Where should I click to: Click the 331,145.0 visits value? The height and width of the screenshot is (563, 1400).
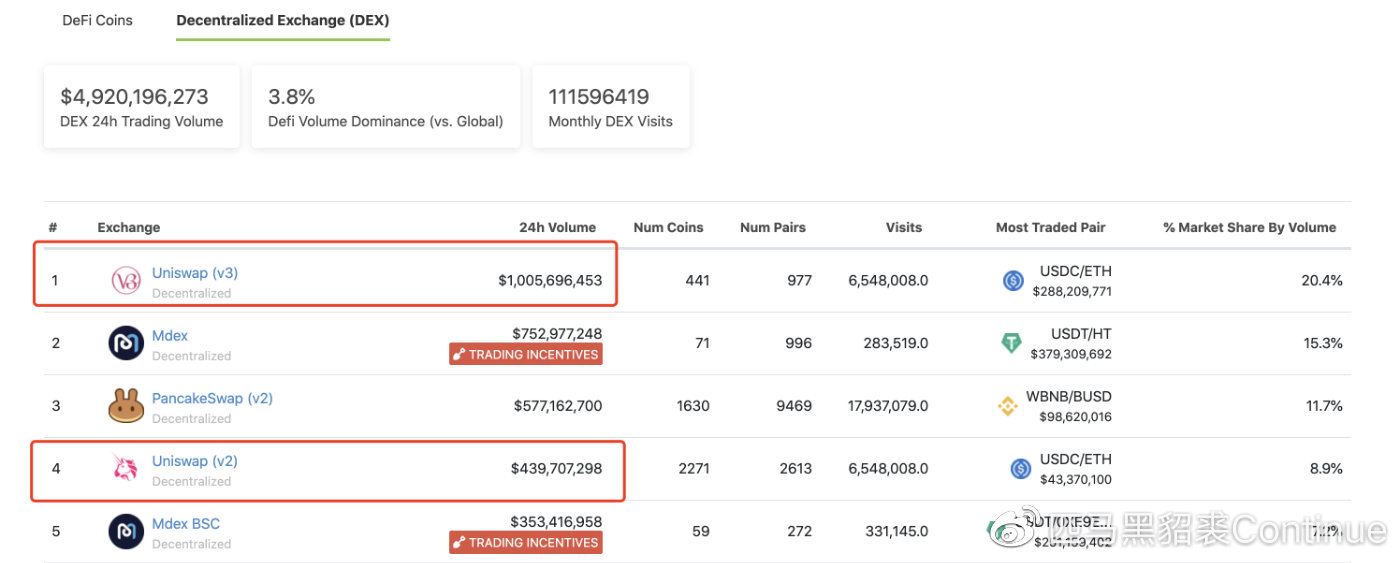click(897, 531)
